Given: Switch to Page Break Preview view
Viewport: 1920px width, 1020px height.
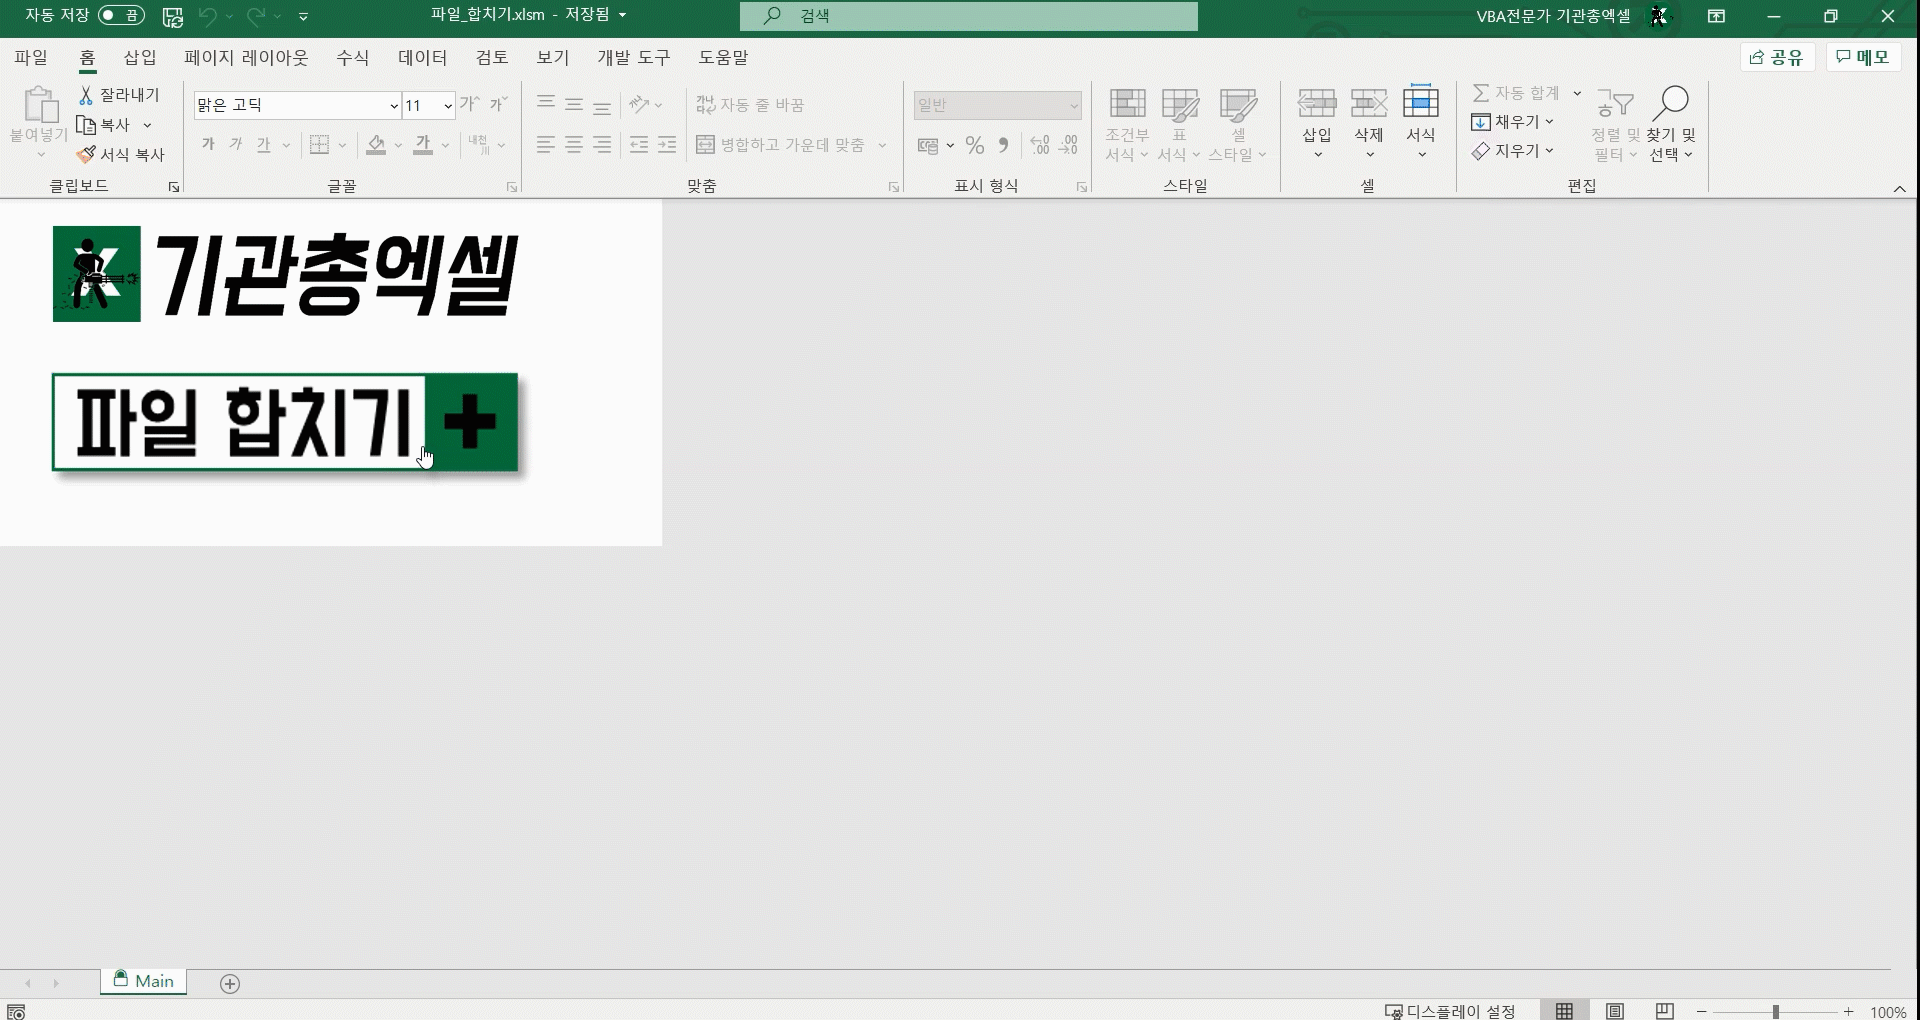Looking at the screenshot, I should click(x=1664, y=1011).
